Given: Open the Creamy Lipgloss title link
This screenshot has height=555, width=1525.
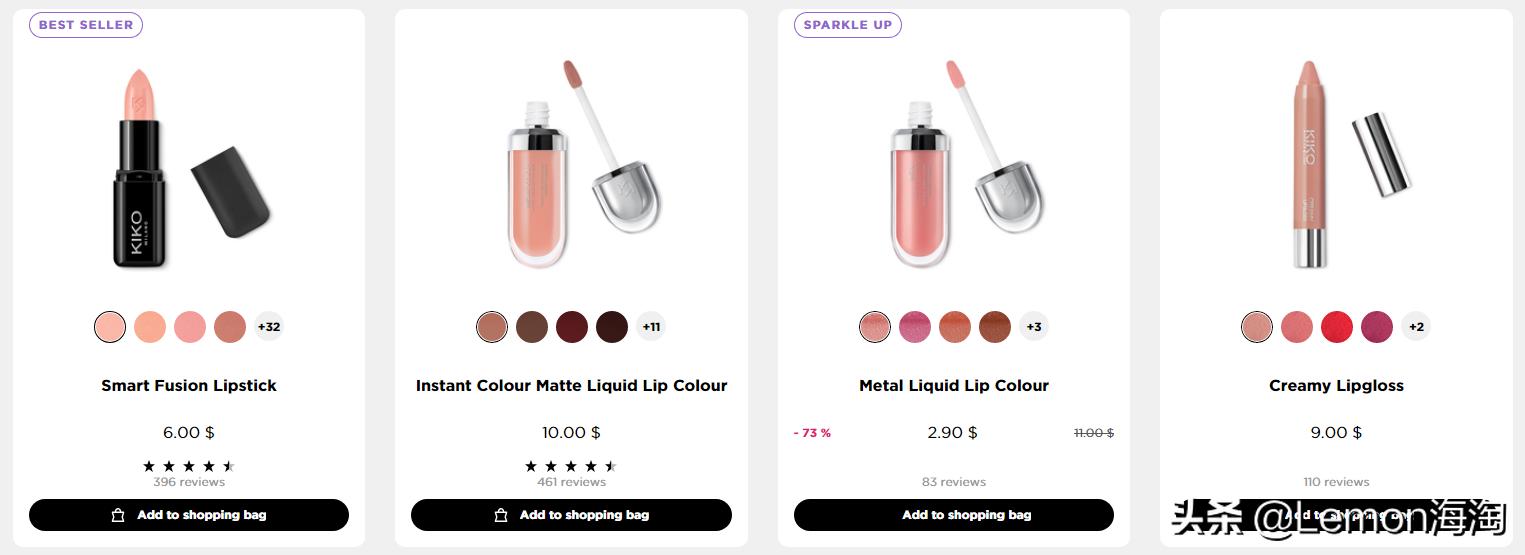Looking at the screenshot, I should tap(1336, 385).
